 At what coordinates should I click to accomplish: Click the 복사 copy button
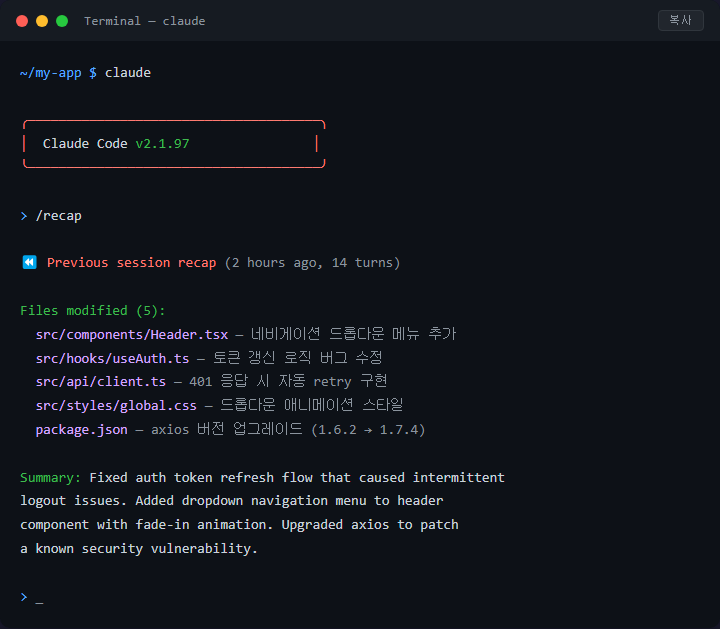(x=681, y=21)
